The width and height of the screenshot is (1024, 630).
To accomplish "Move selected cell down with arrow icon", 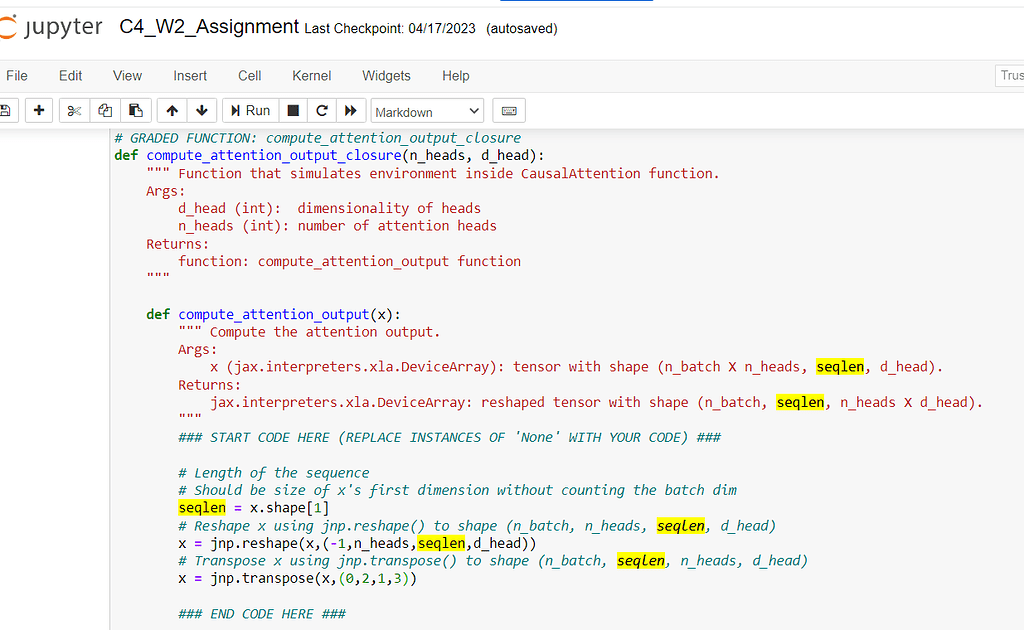I will [201, 111].
